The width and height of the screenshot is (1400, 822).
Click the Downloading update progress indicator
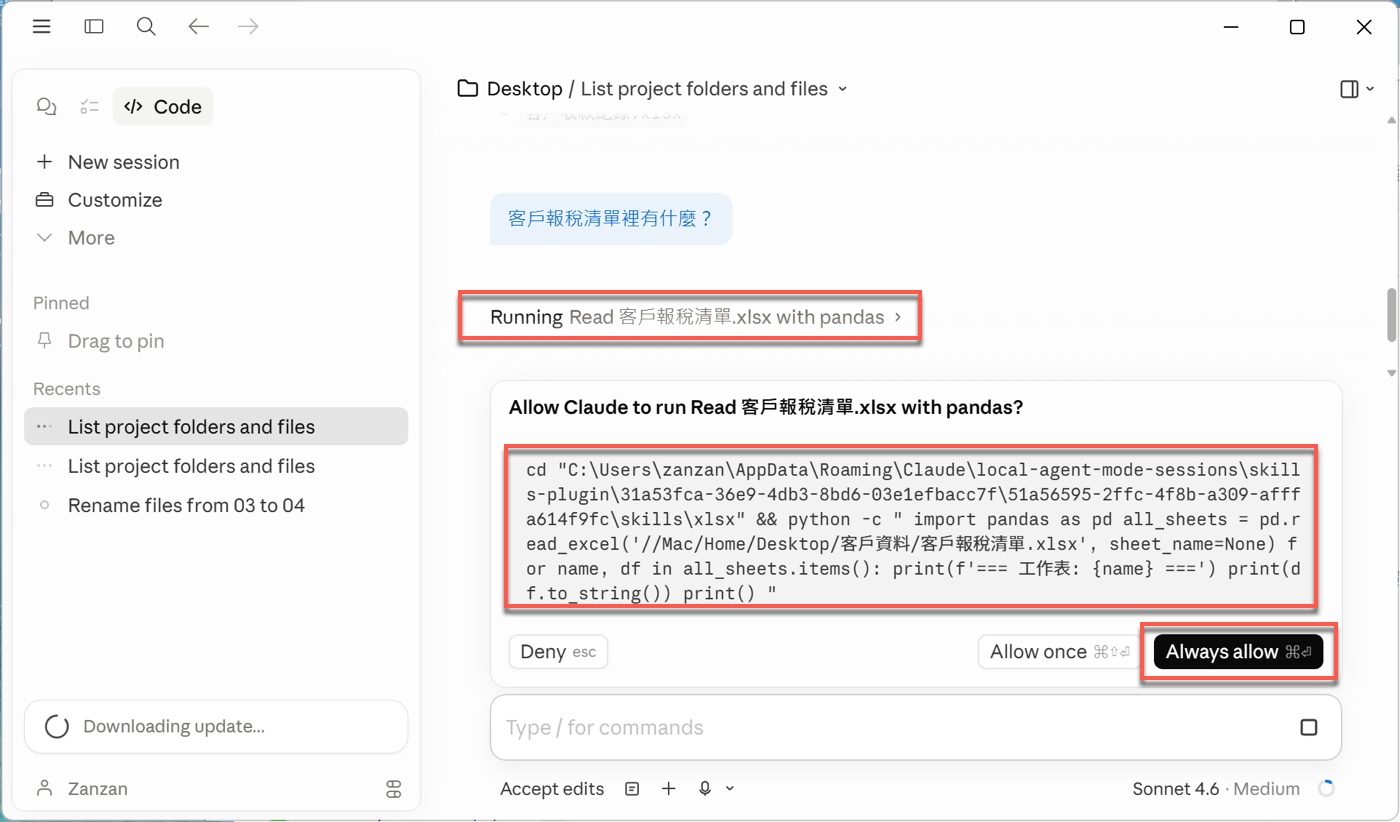[56, 726]
